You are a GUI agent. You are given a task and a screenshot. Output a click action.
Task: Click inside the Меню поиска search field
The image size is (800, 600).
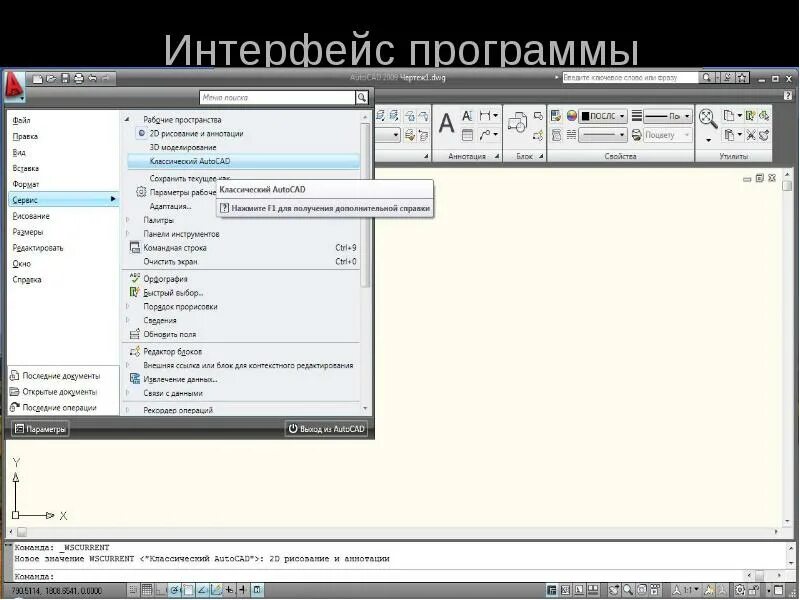(x=277, y=97)
